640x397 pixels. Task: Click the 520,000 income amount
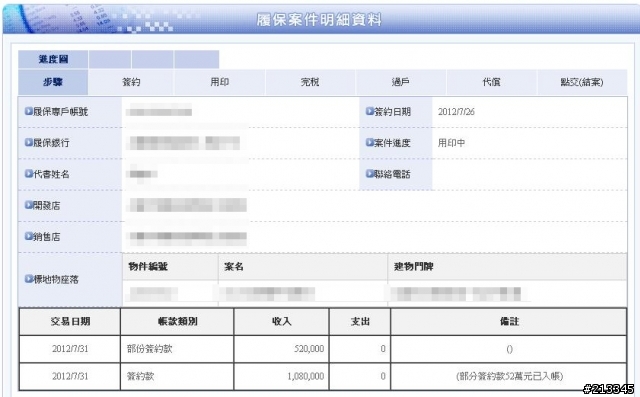[x=309, y=349]
